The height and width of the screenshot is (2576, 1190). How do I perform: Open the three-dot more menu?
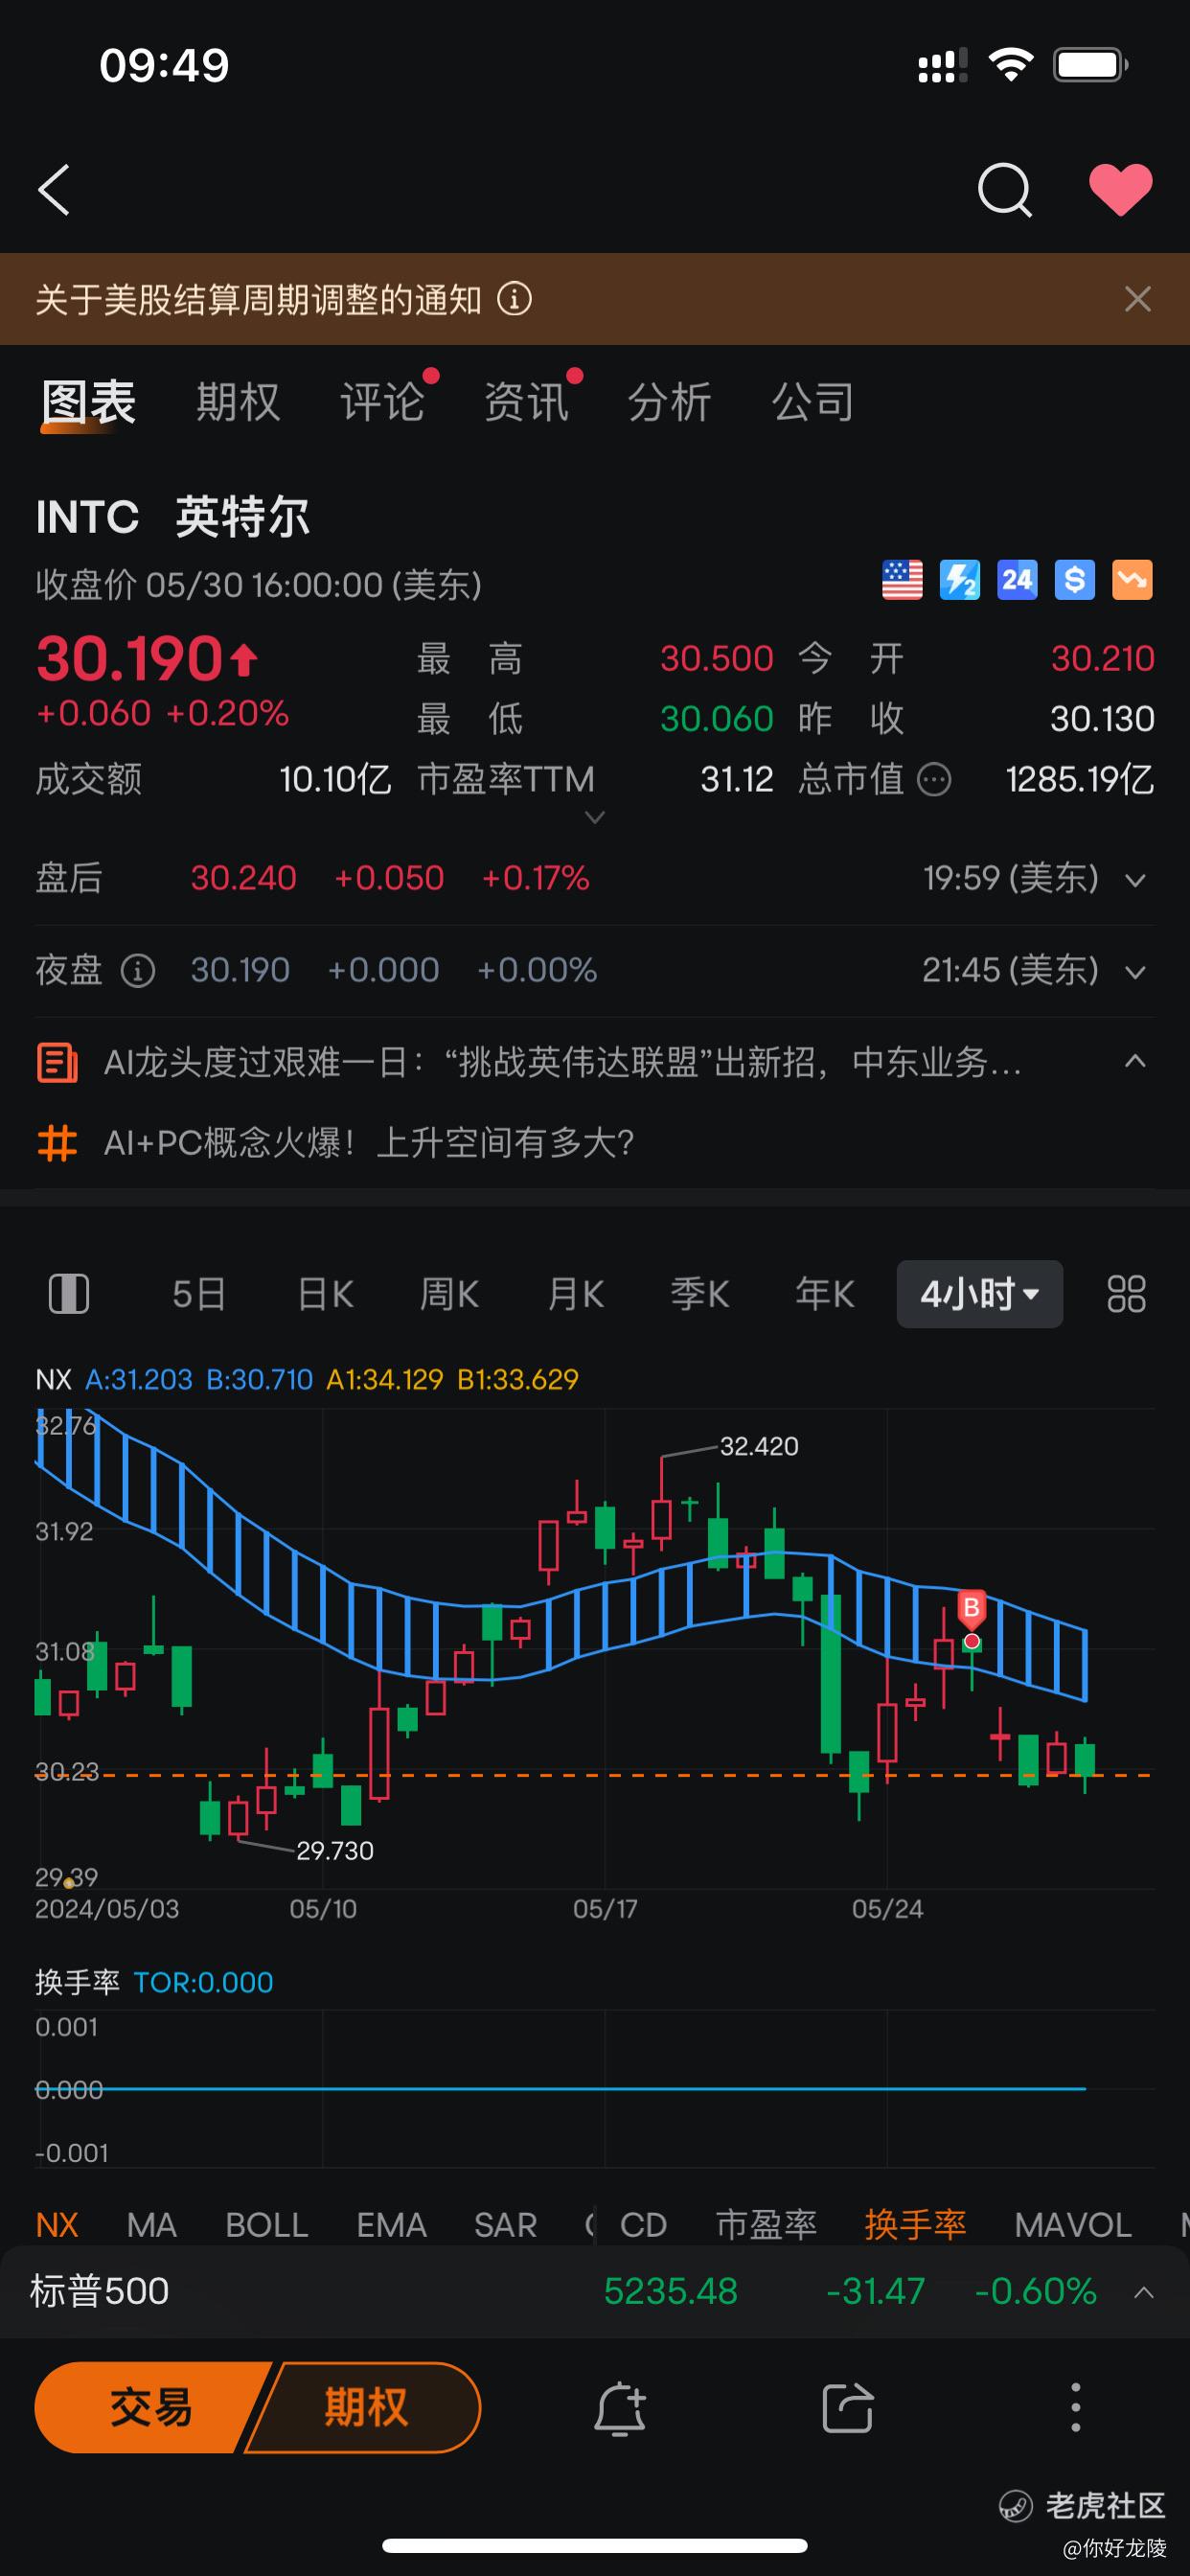(x=1075, y=2408)
